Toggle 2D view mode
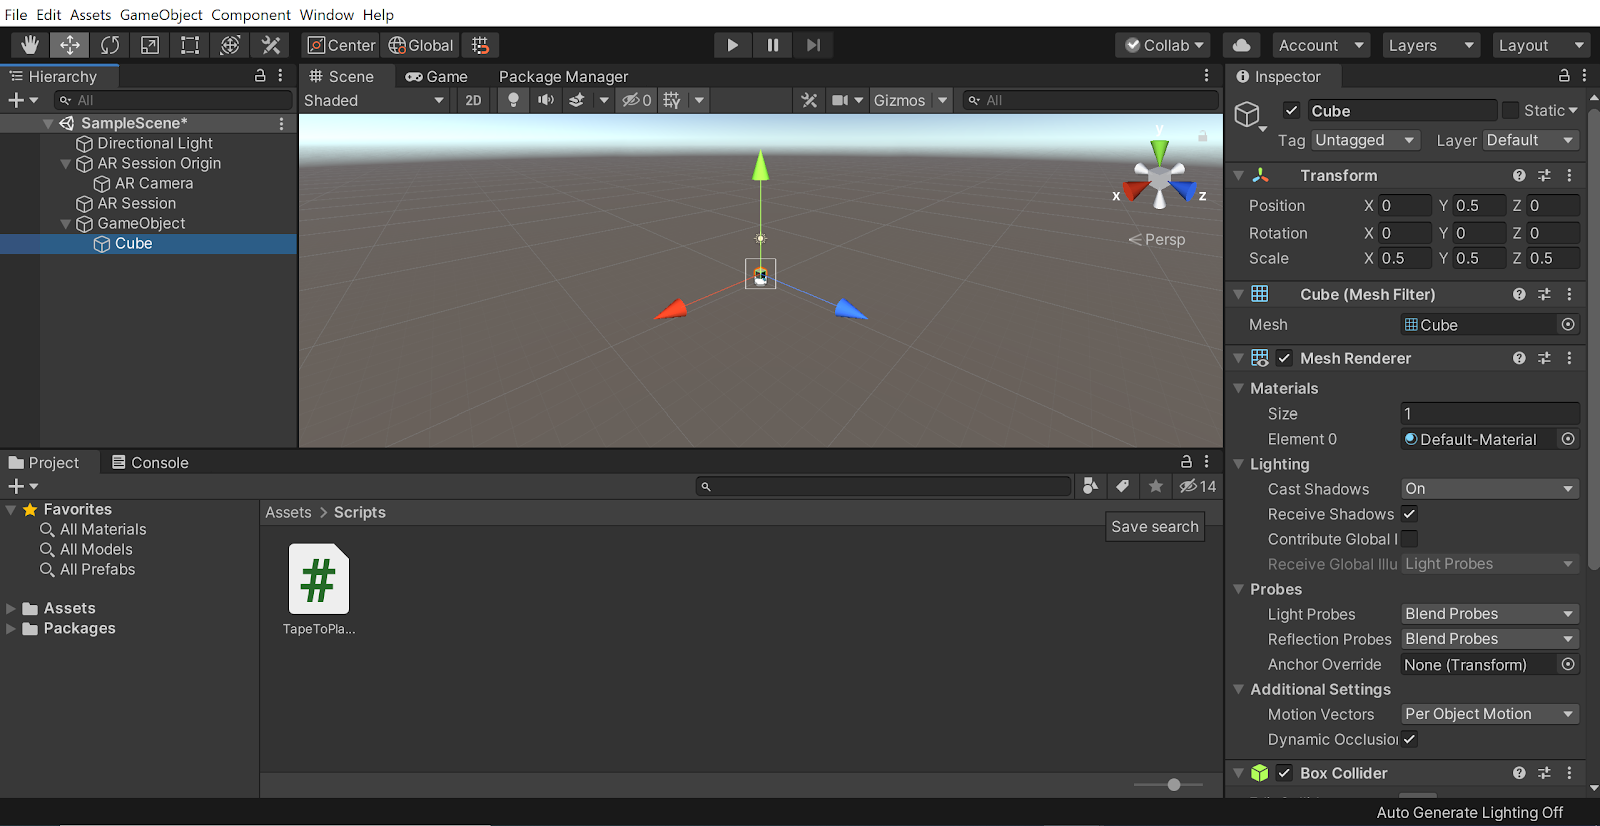1600x826 pixels. [x=473, y=100]
